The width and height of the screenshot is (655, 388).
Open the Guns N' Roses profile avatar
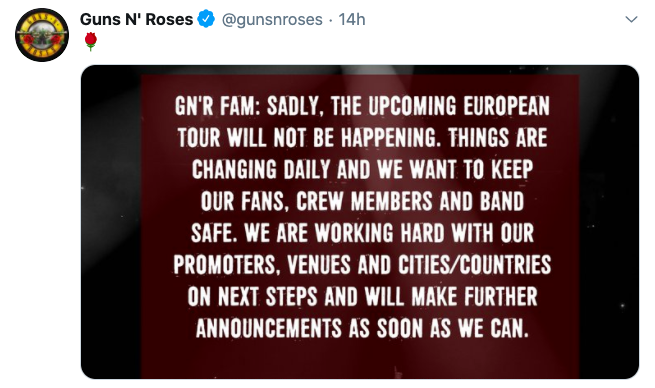(x=42, y=35)
